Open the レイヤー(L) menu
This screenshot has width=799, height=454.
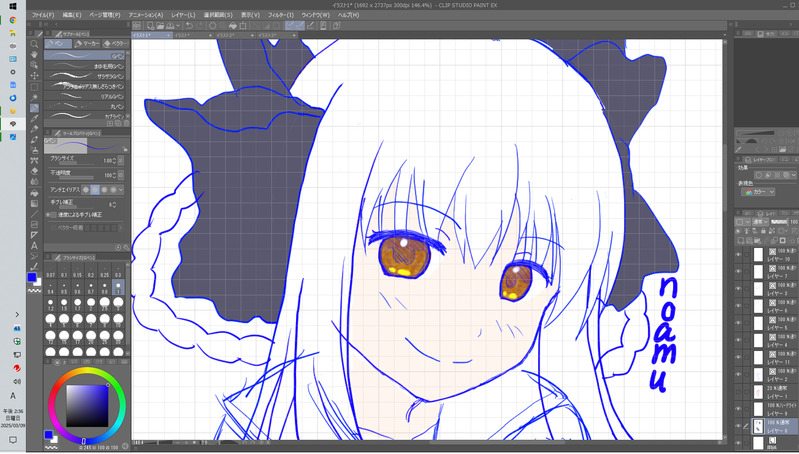pos(183,15)
